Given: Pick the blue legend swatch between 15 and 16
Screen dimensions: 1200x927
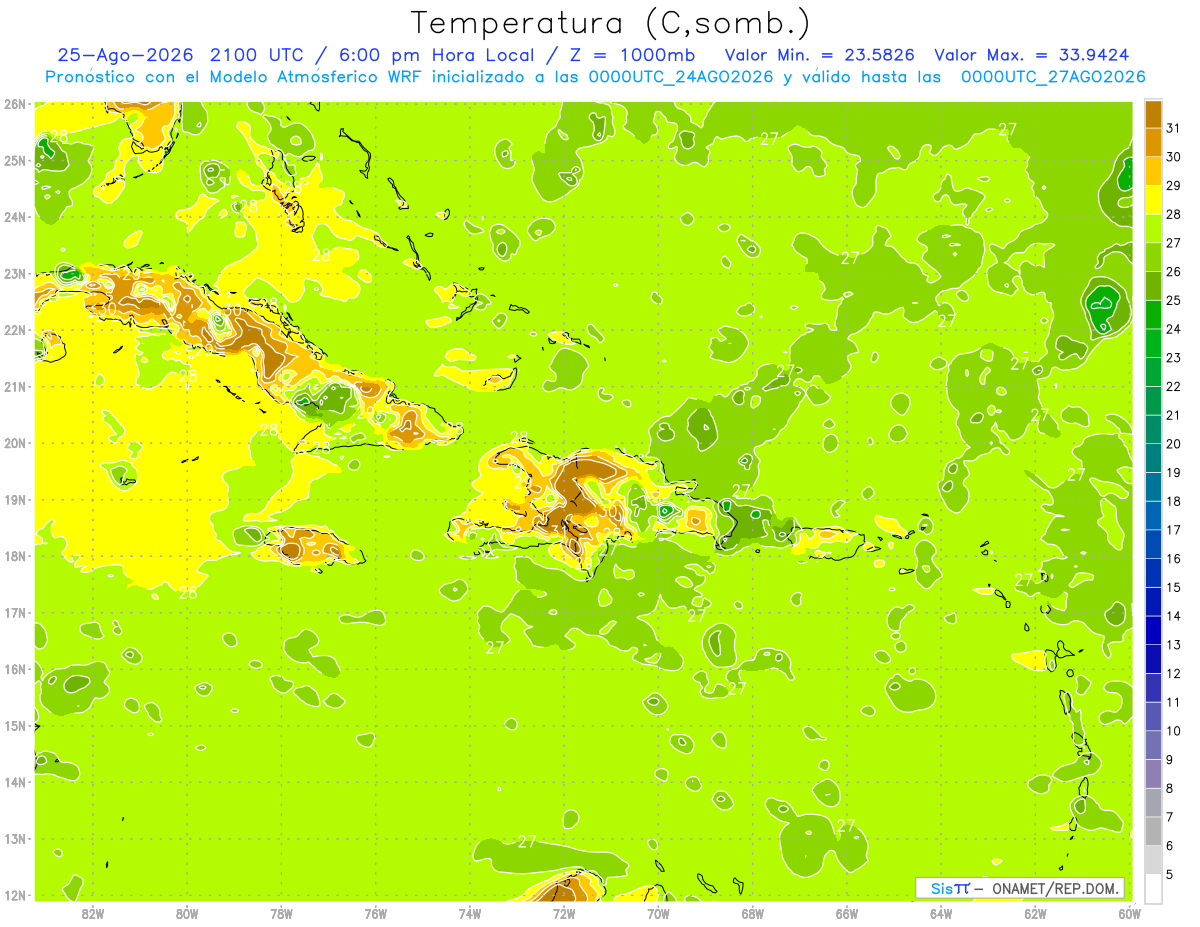Looking at the screenshot, I should pyautogui.click(x=1153, y=573).
